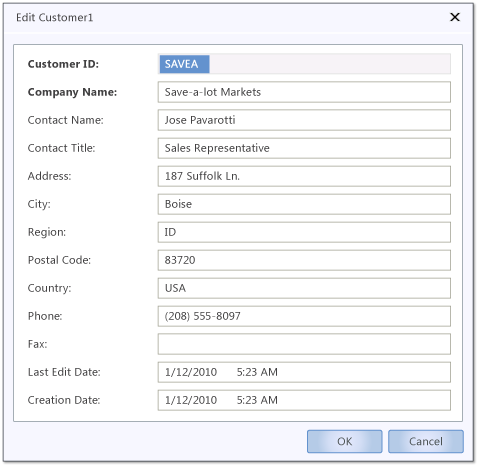This screenshot has height=466, width=478.
Task: Click the Customer ID label
Action: coord(63,64)
